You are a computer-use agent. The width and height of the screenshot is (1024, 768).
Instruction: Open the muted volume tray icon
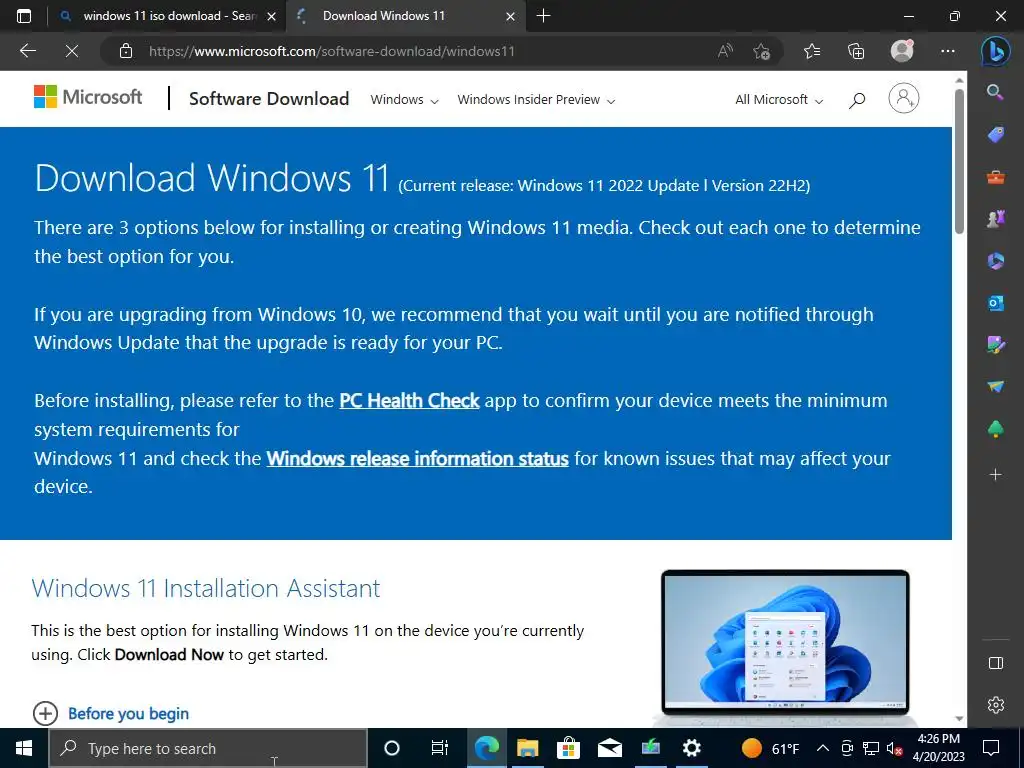893,748
